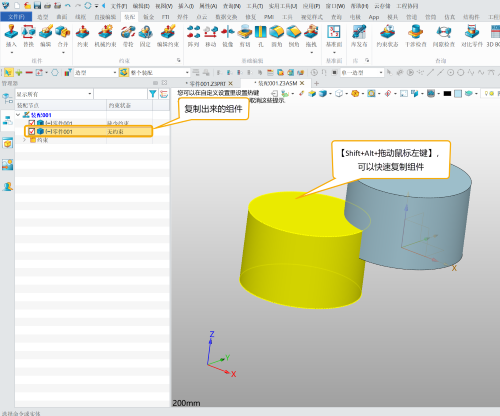
Task: Switch to the 钣金 ribbon tab
Action: click(149, 17)
